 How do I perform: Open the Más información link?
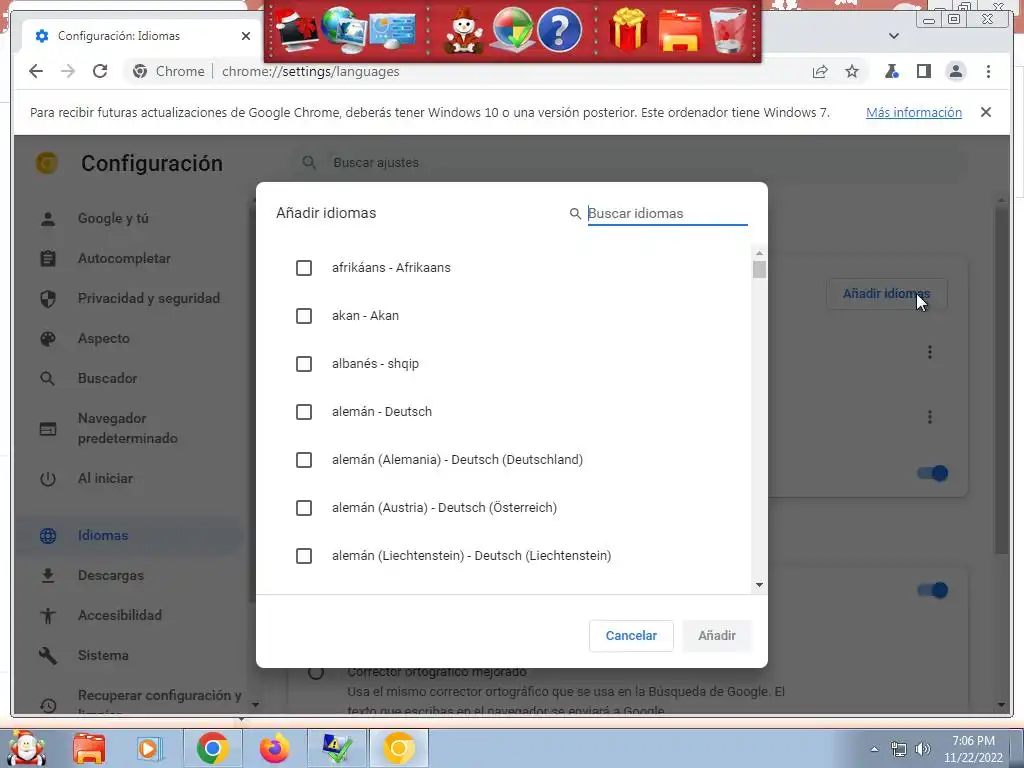[x=914, y=112]
